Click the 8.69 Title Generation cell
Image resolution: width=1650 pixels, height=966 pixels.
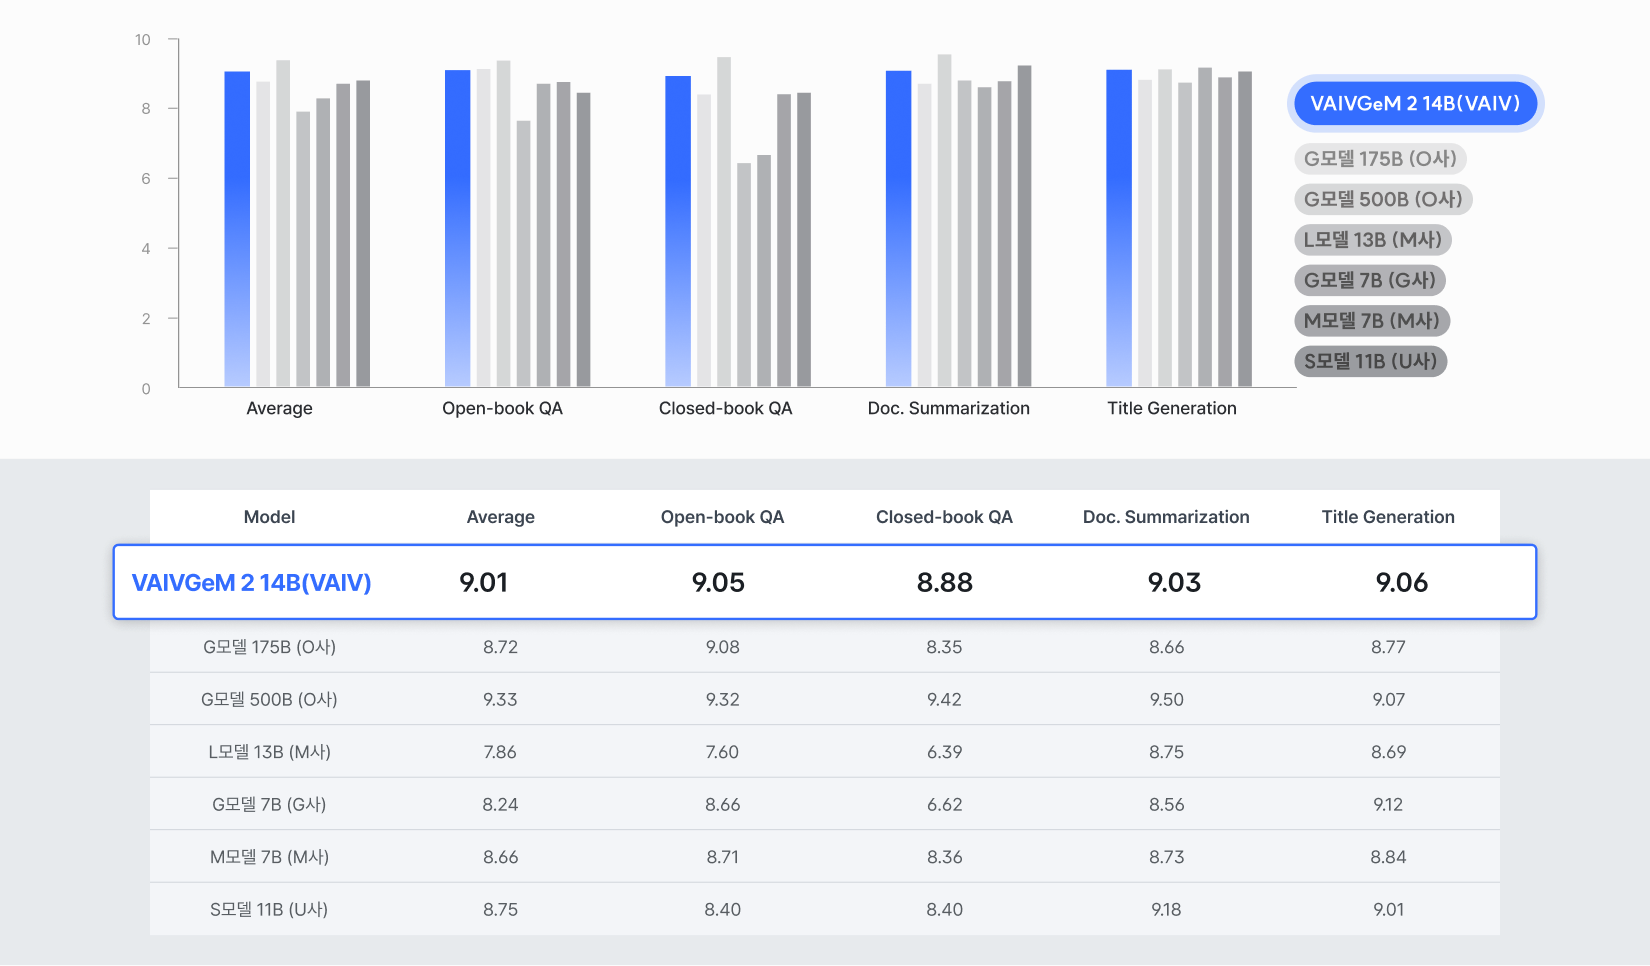pyautogui.click(x=1388, y=752)
